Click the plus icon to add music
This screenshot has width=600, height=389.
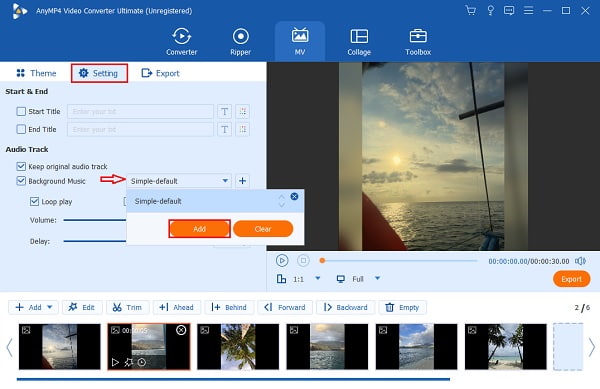[242, 181]
